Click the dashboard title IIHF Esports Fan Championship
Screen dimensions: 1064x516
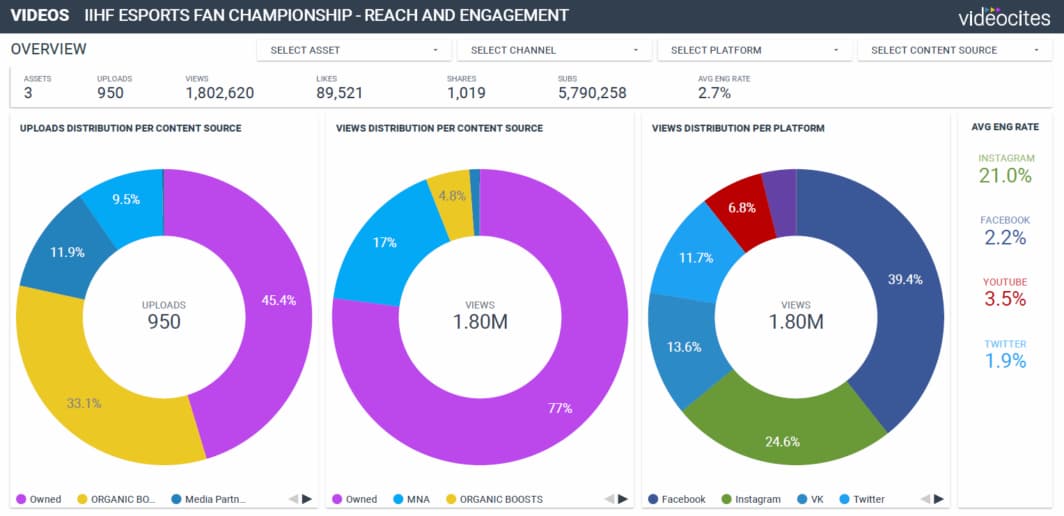click(326, 16)
